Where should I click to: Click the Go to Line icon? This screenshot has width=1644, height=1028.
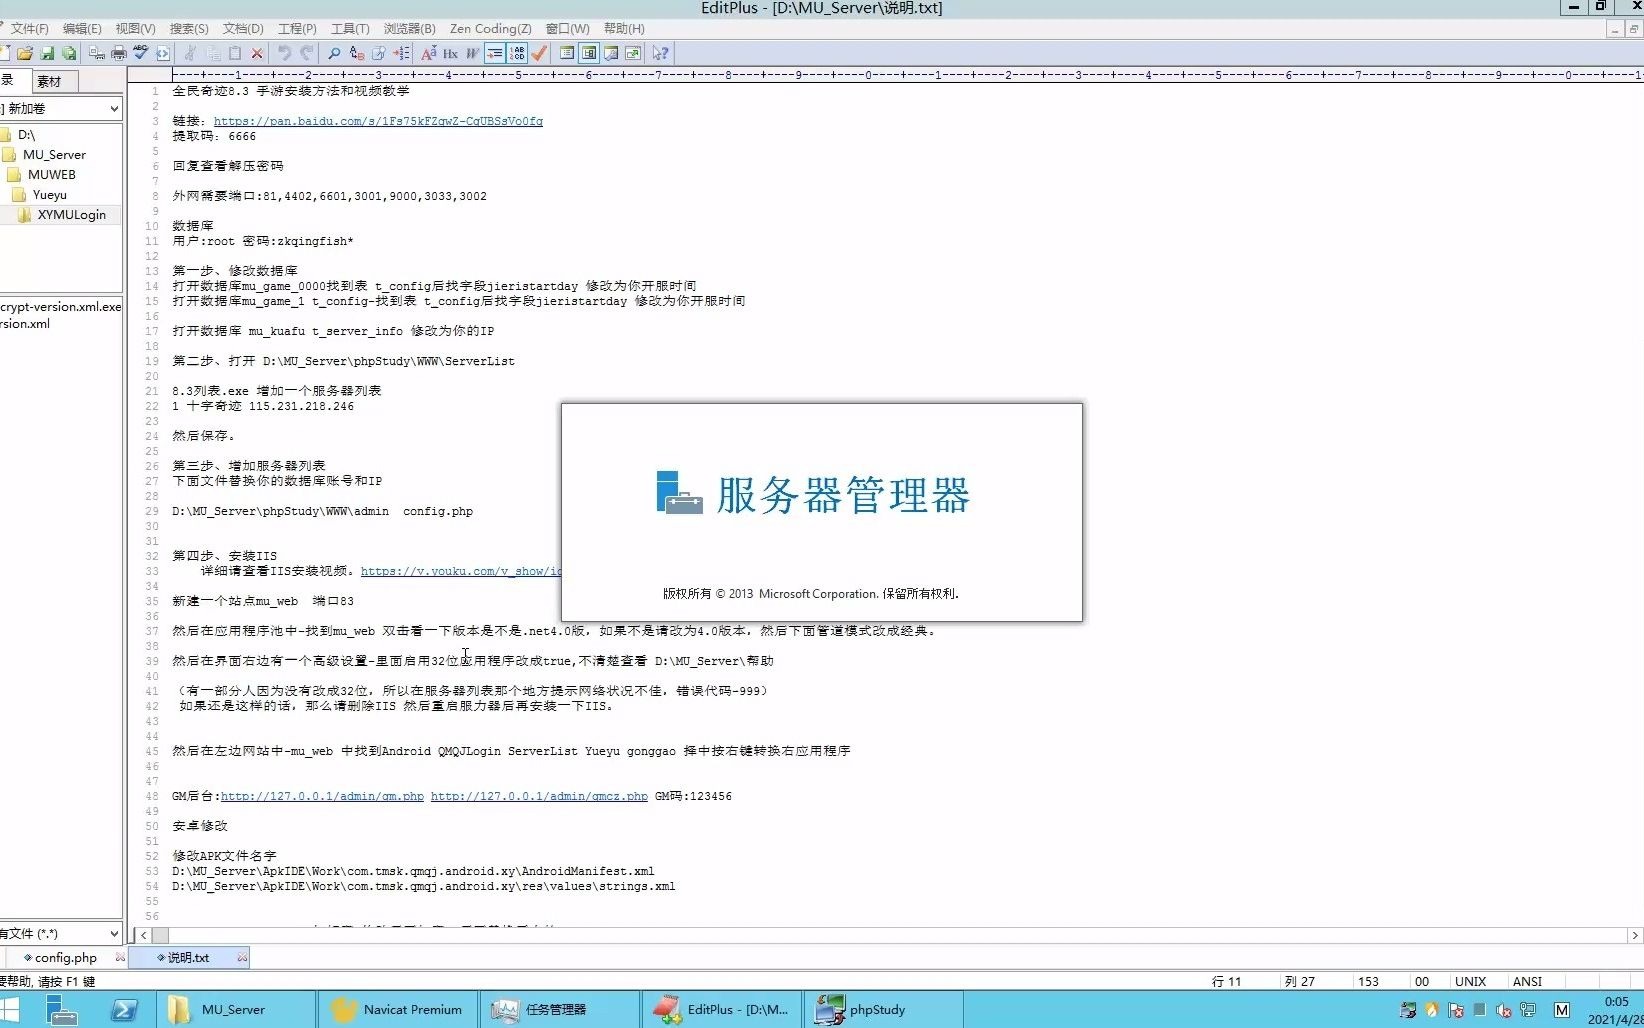click(x=401, y=53)
